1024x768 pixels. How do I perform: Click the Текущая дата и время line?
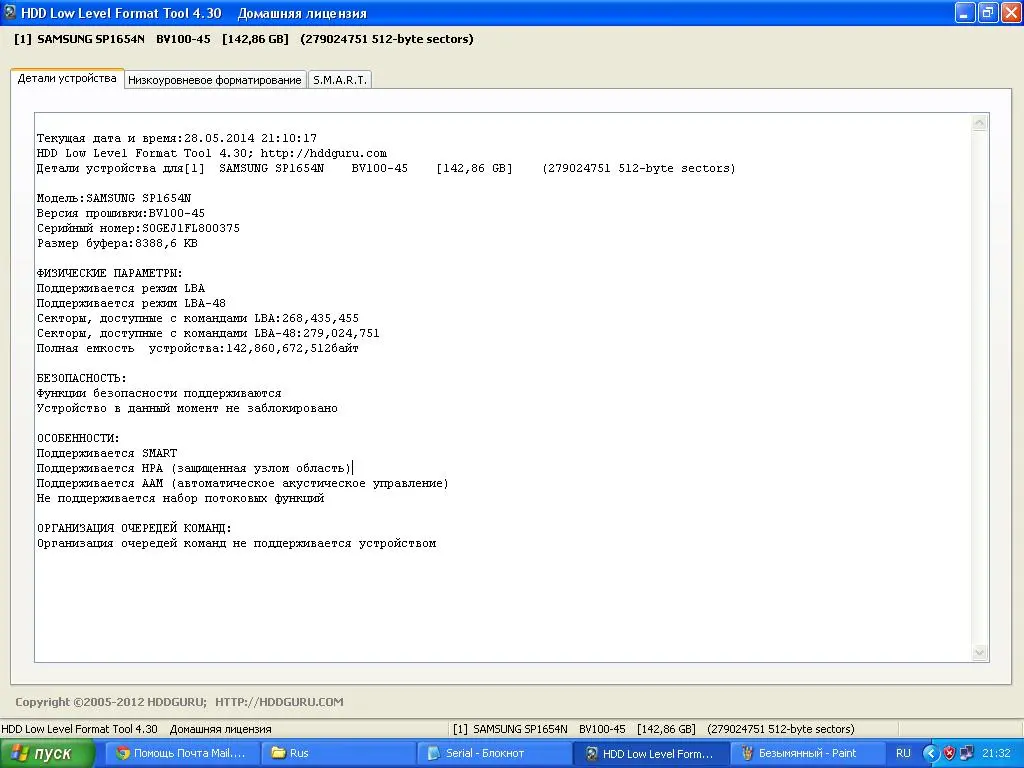click(177, 138)
